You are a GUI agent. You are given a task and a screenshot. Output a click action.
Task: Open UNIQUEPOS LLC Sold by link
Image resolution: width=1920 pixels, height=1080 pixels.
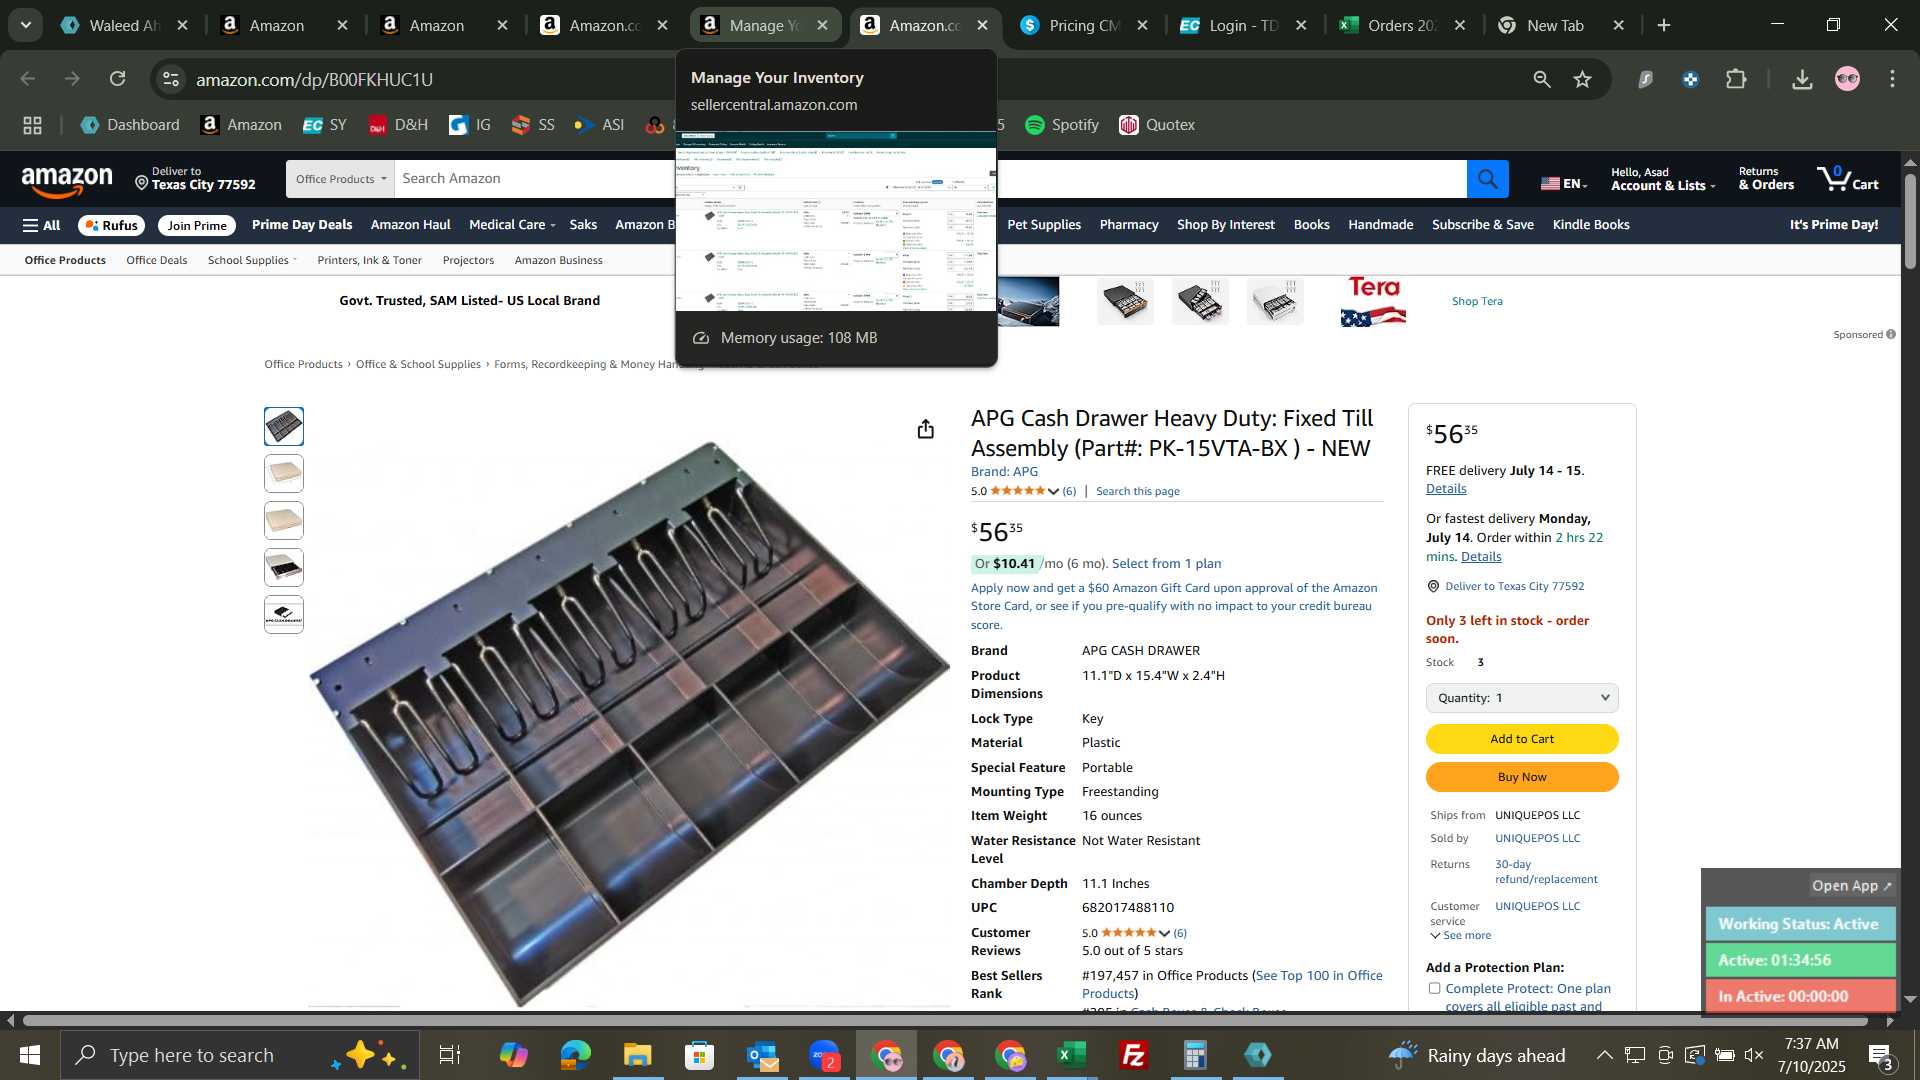1537,838
